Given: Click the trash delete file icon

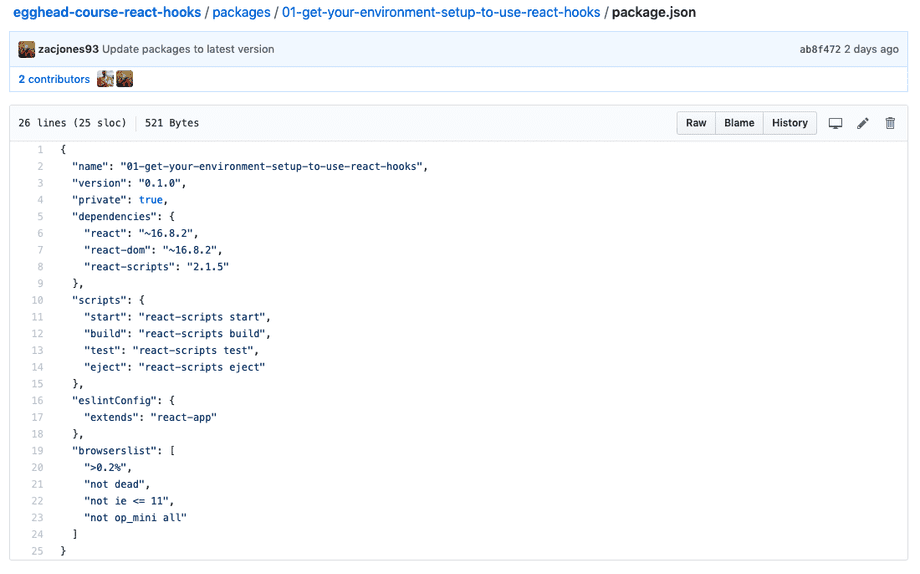Looking at the screenshot, I should (x=890, y=123).
